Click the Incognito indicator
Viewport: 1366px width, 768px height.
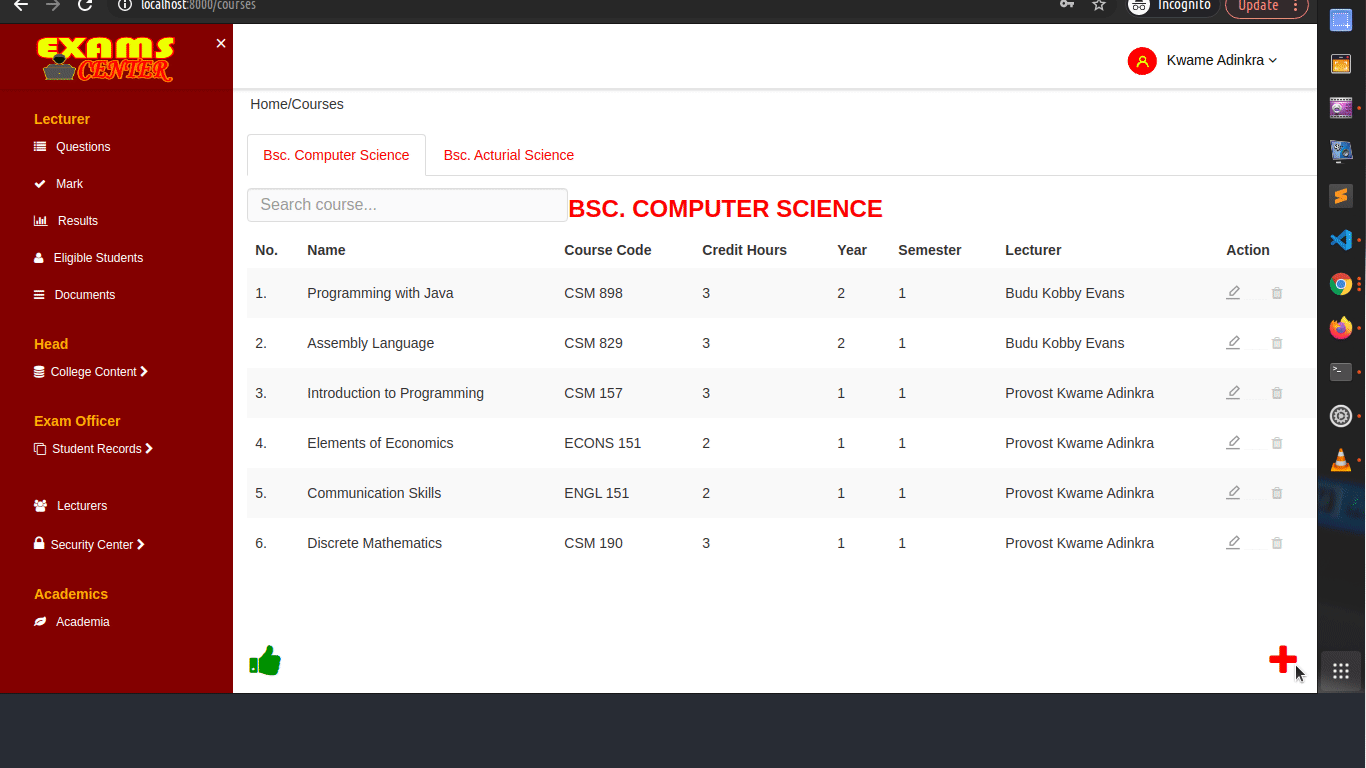click(1173, 6)
